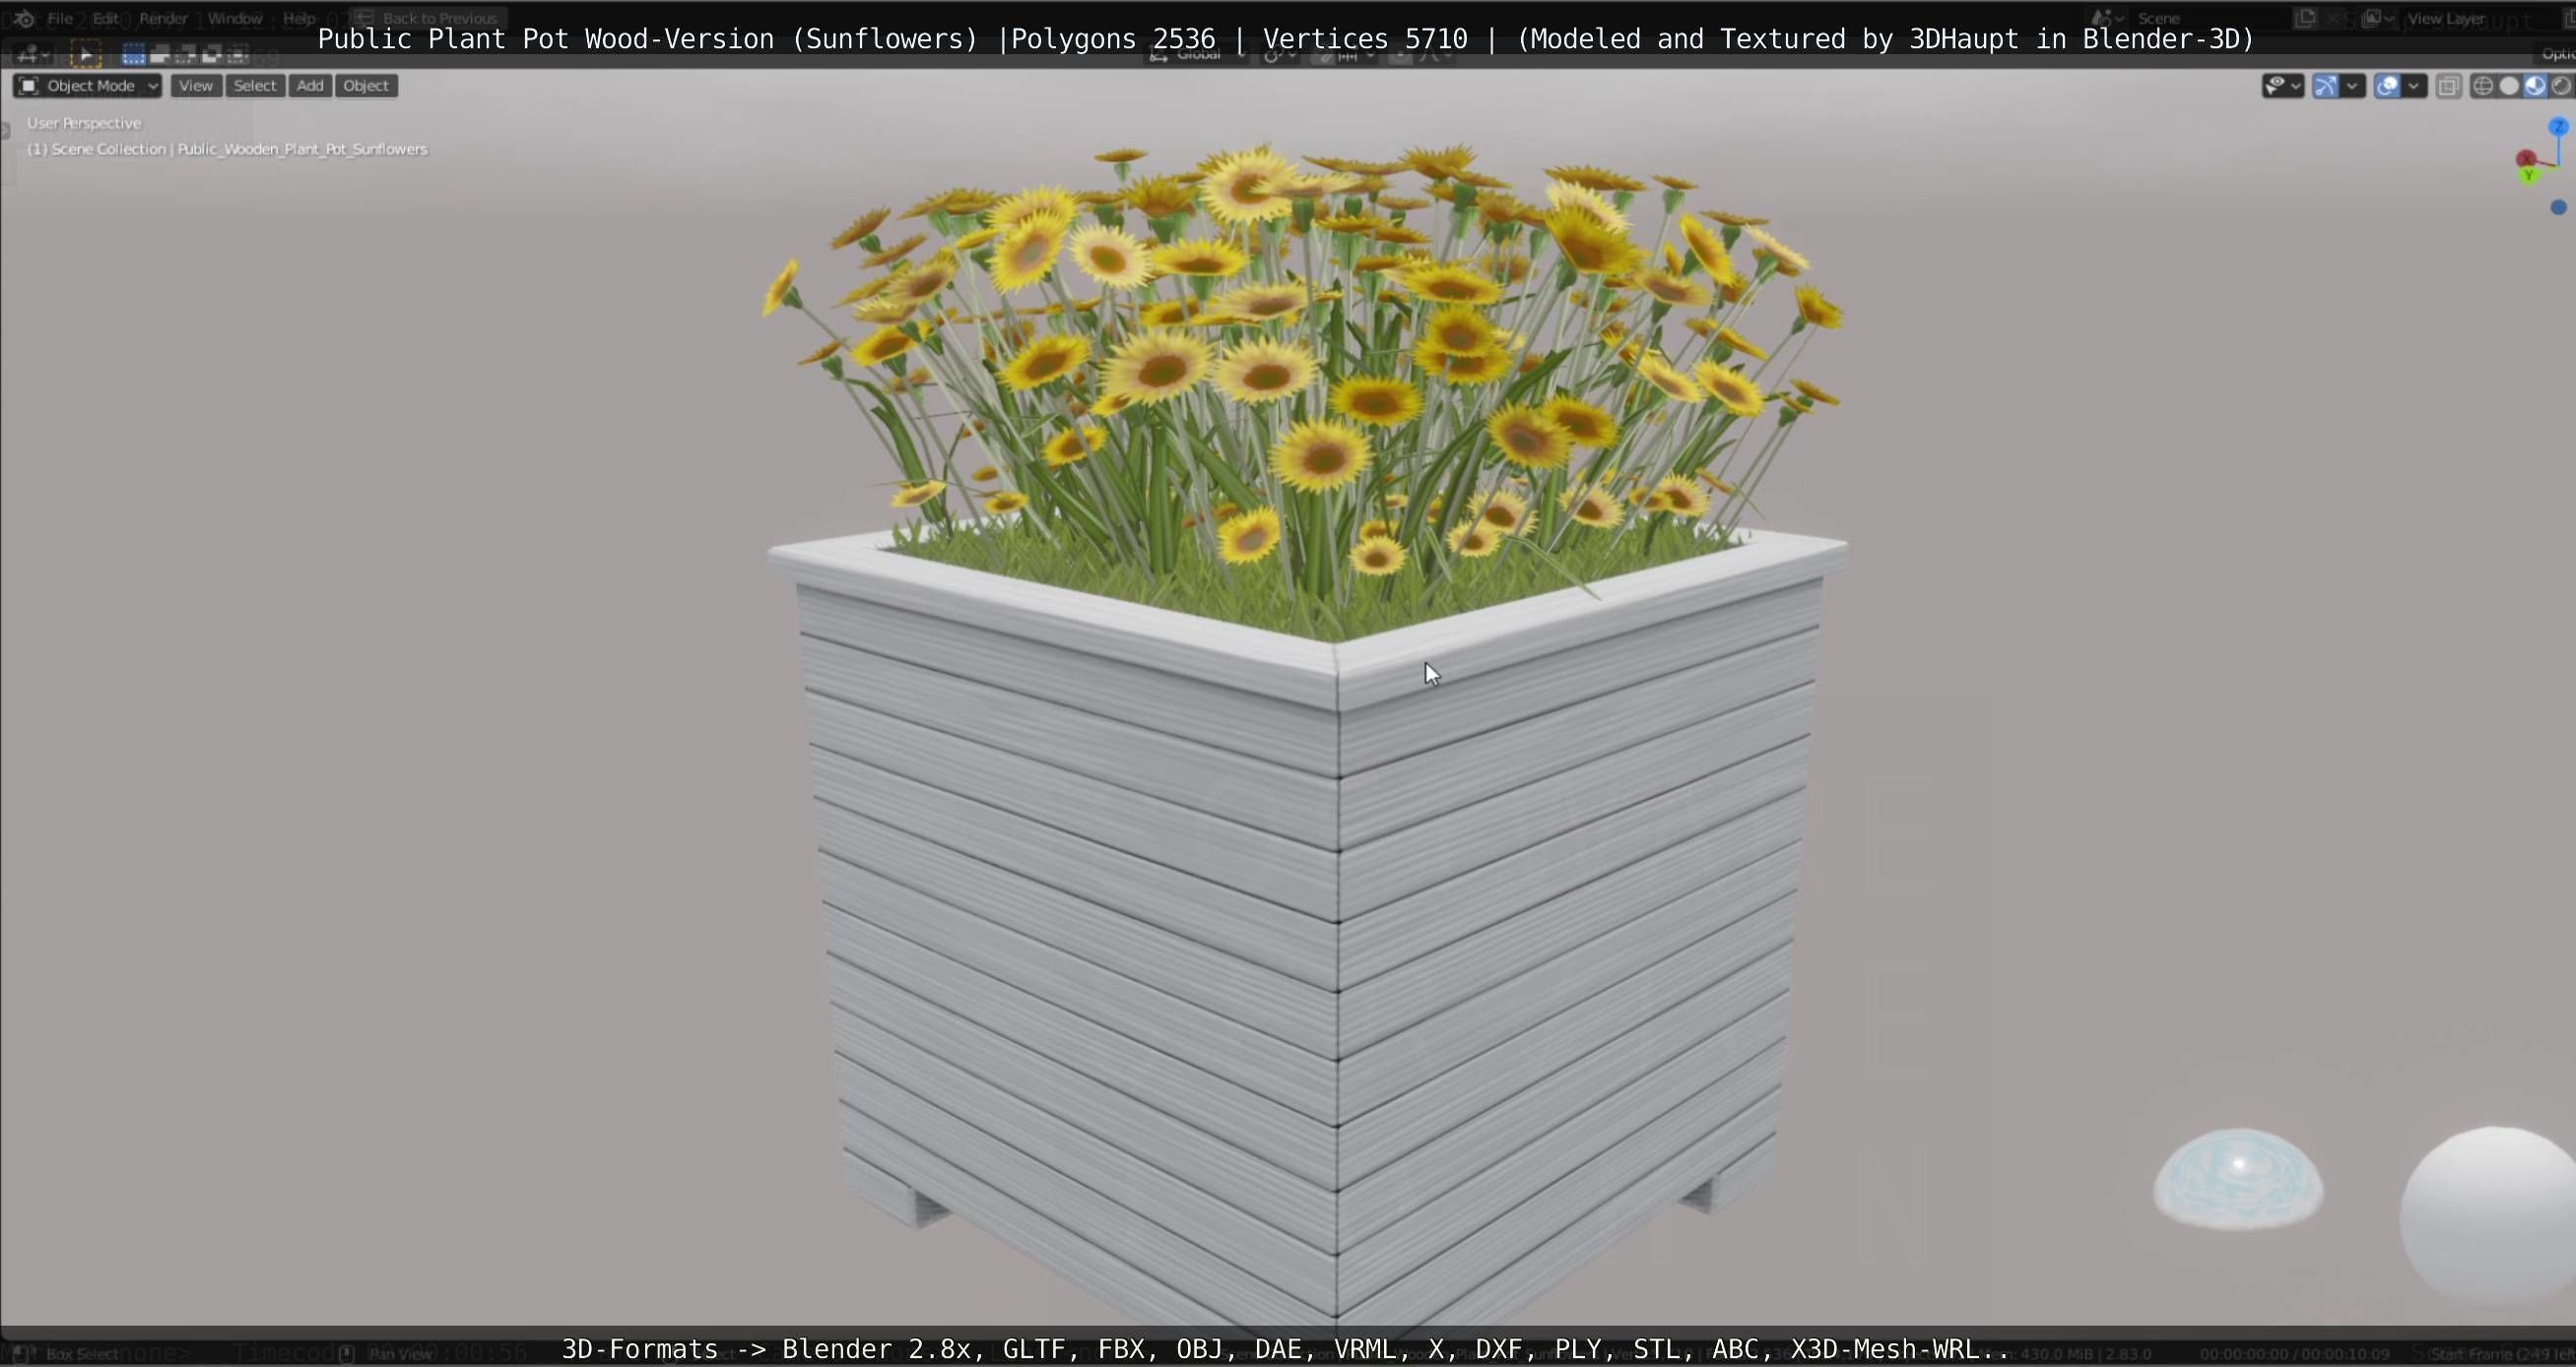The height and width of the screenshot is (1367, 2576).
Task: Open the Window menu
Action: (x=234, y=18)
